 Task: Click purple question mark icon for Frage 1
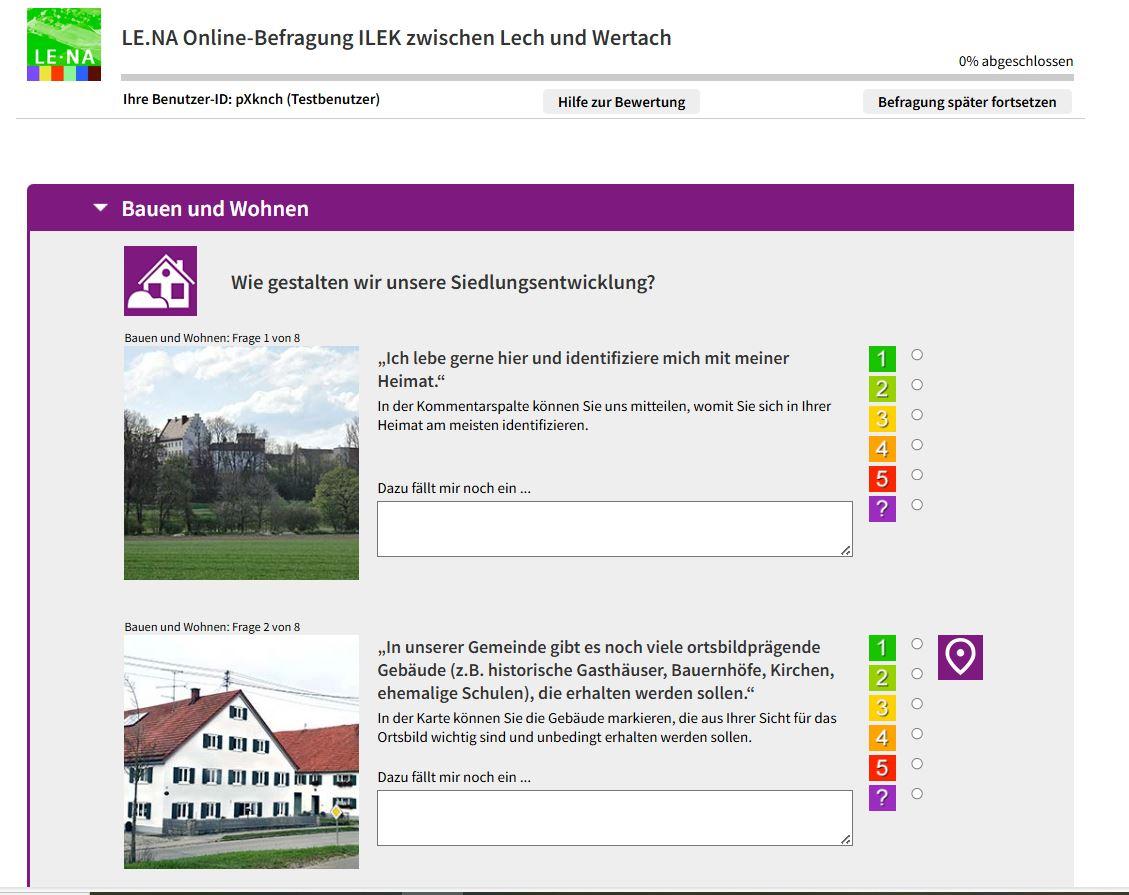882,508
